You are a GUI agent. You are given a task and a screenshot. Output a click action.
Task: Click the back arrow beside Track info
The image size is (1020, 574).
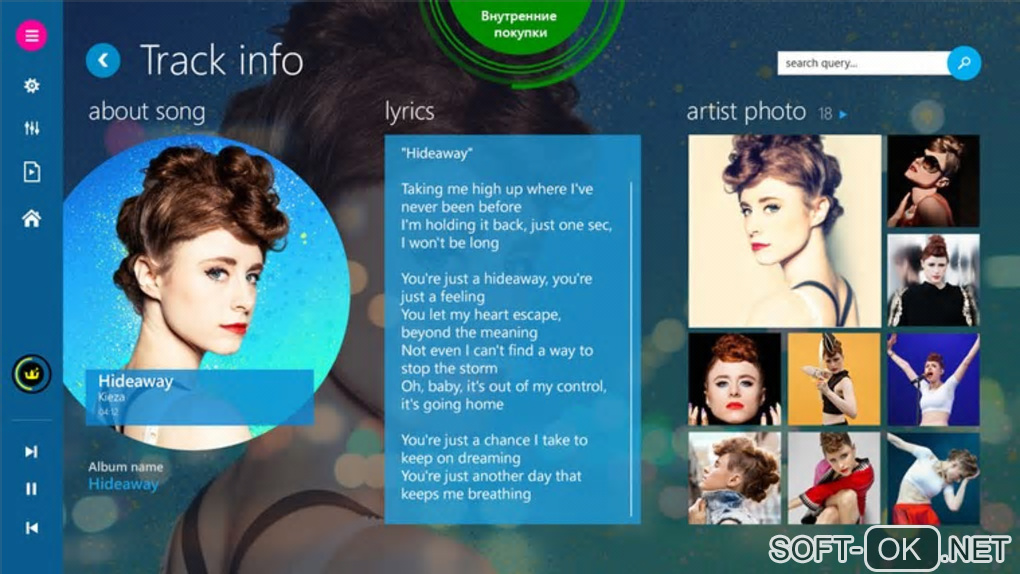pos(103,61)
